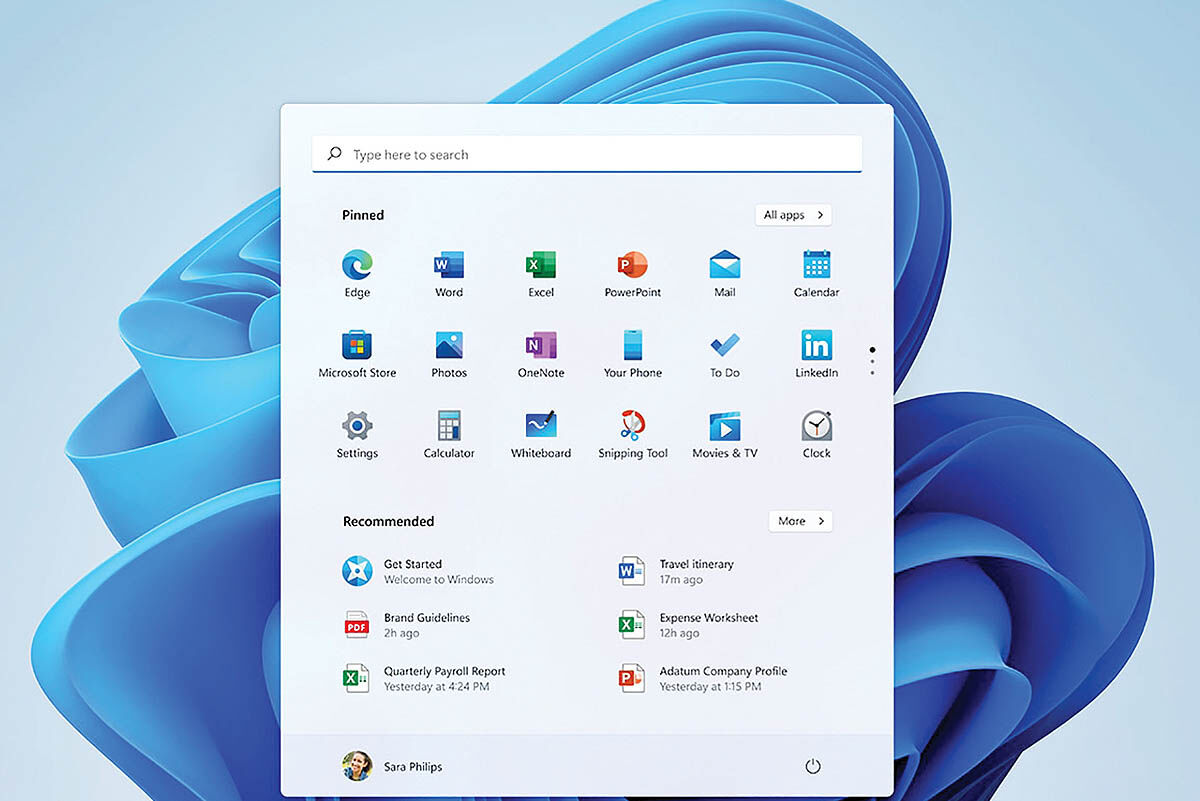Show all apps list

click(x=793, y=215)
